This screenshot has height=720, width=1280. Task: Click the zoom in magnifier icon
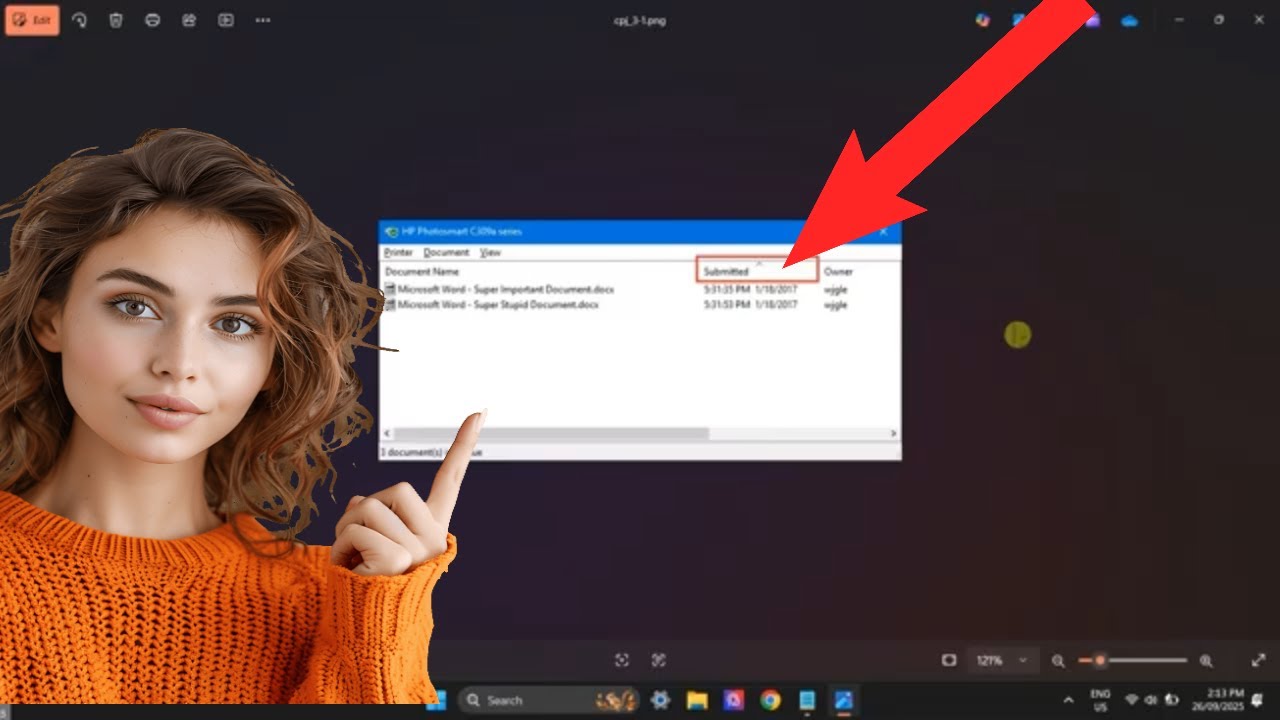click(1206, 660)
